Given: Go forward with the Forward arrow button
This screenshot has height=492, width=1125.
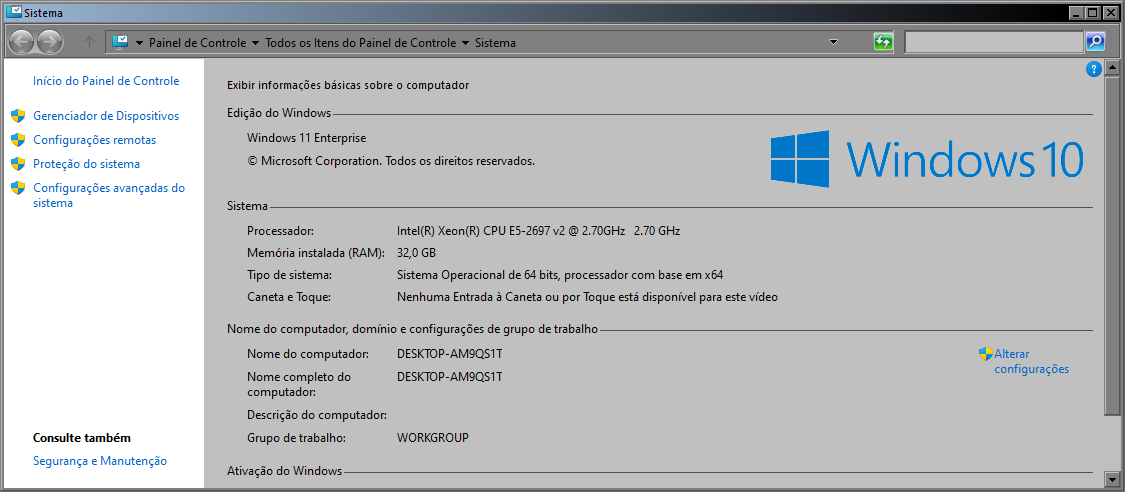Looking at the screenshot, I should click(49, 42).
